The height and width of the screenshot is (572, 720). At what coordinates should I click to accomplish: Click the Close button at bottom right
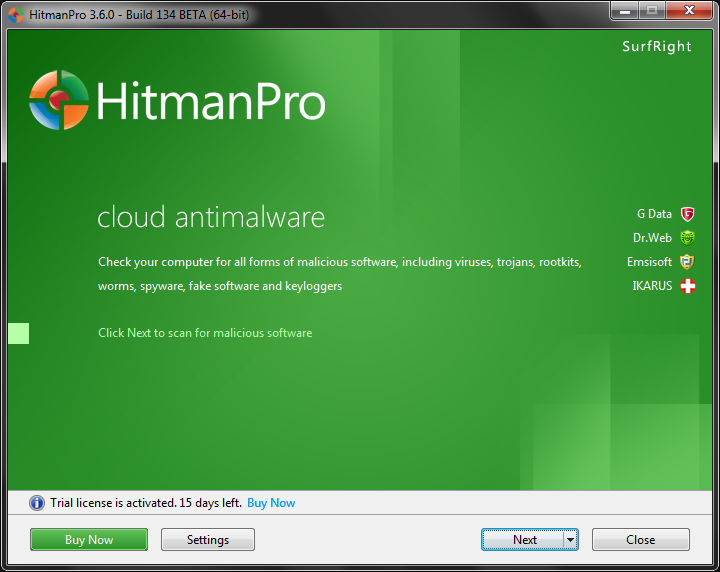641,540
